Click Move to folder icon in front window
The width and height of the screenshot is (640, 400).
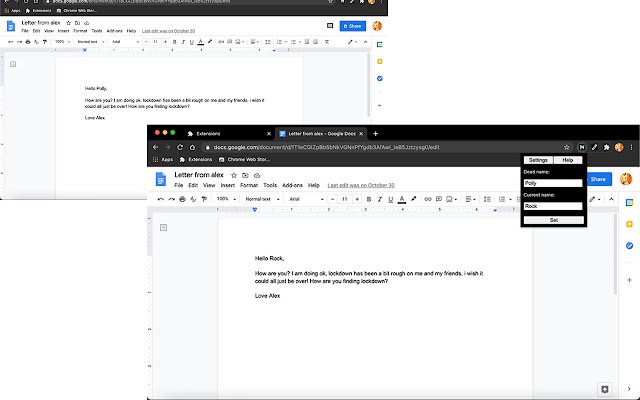point(245,176)
